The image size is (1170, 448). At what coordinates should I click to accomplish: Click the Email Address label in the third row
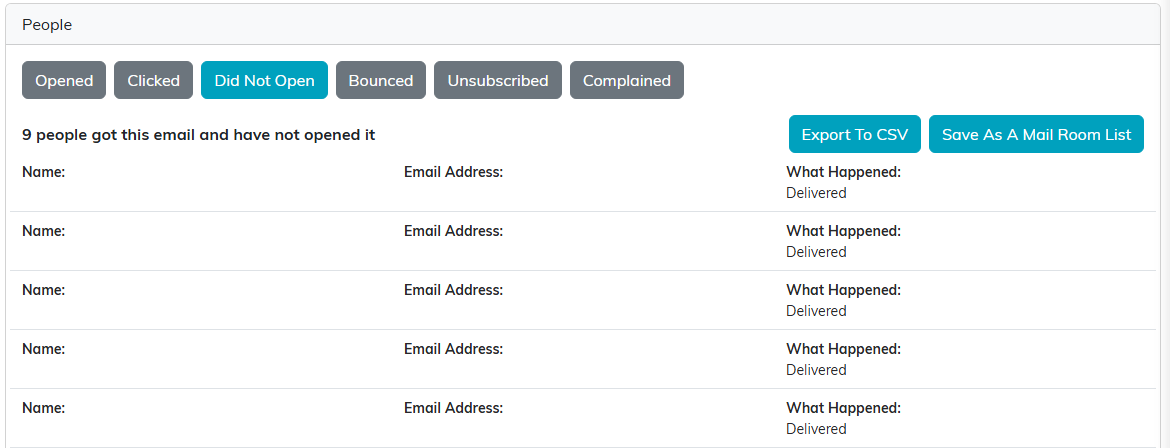click(454, 290)
